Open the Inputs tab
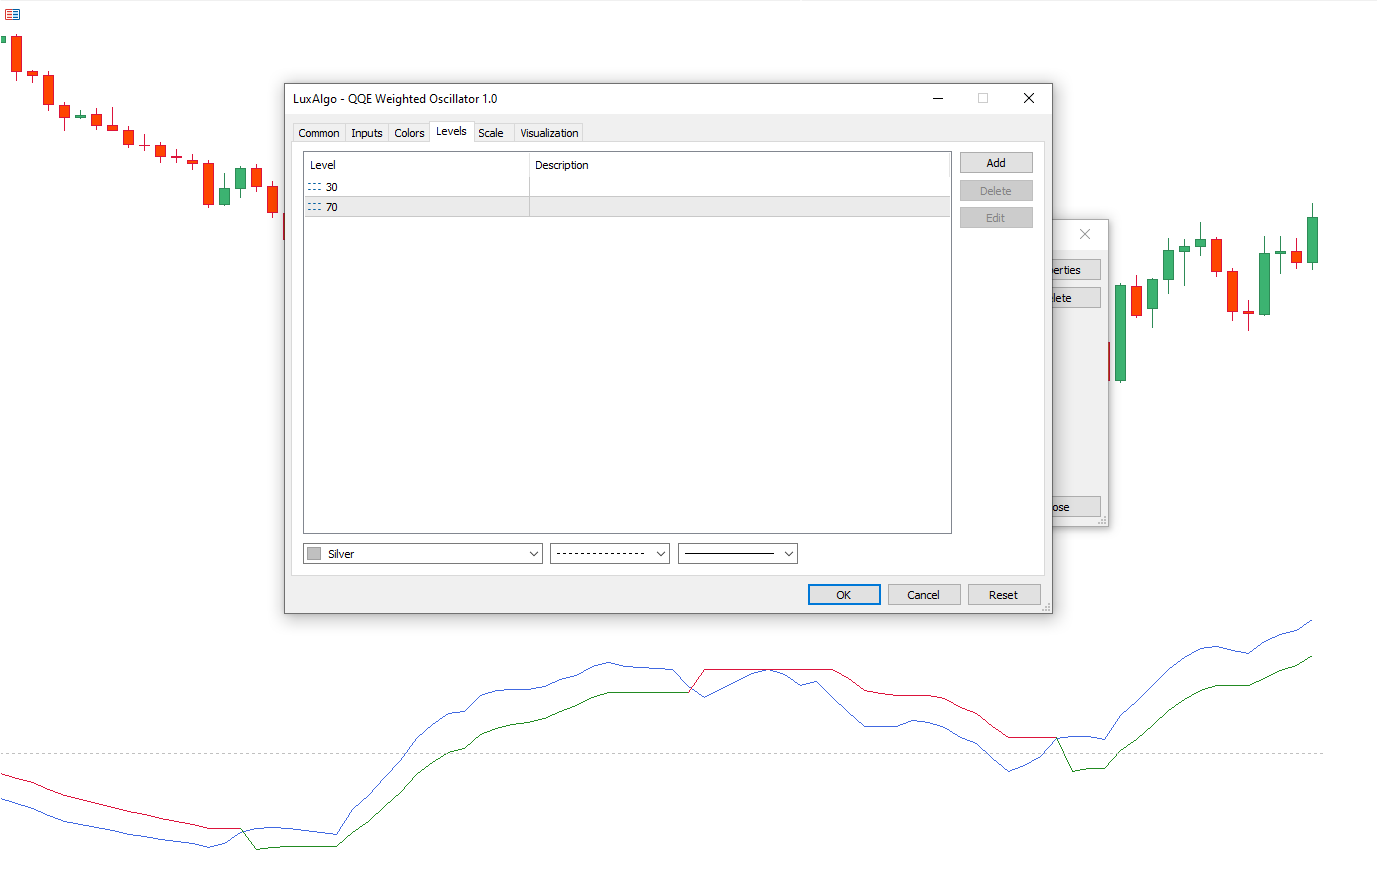This screenshot has width=1377, height=890. (366, 133)
